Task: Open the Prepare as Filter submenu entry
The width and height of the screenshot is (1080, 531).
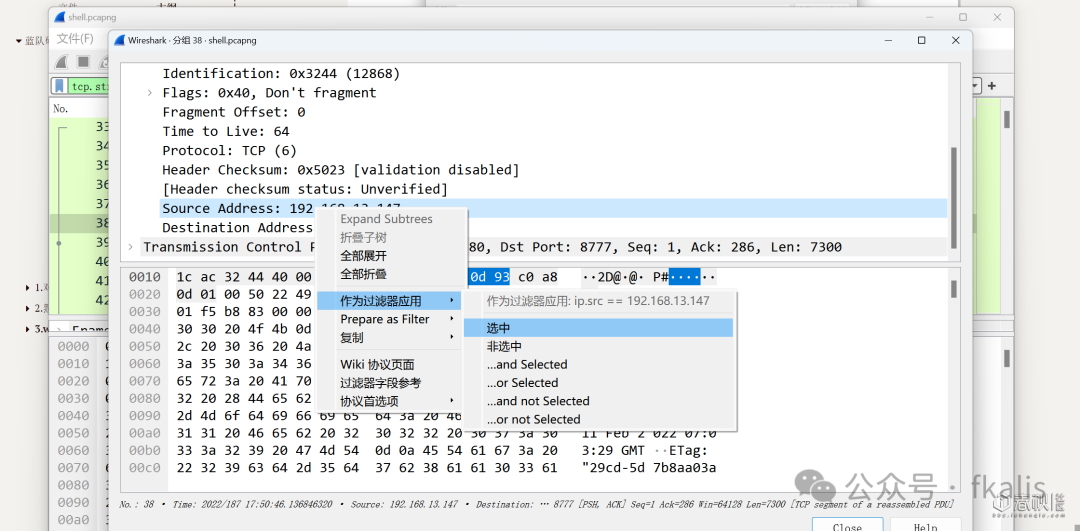Action: (x=390, y=320)
